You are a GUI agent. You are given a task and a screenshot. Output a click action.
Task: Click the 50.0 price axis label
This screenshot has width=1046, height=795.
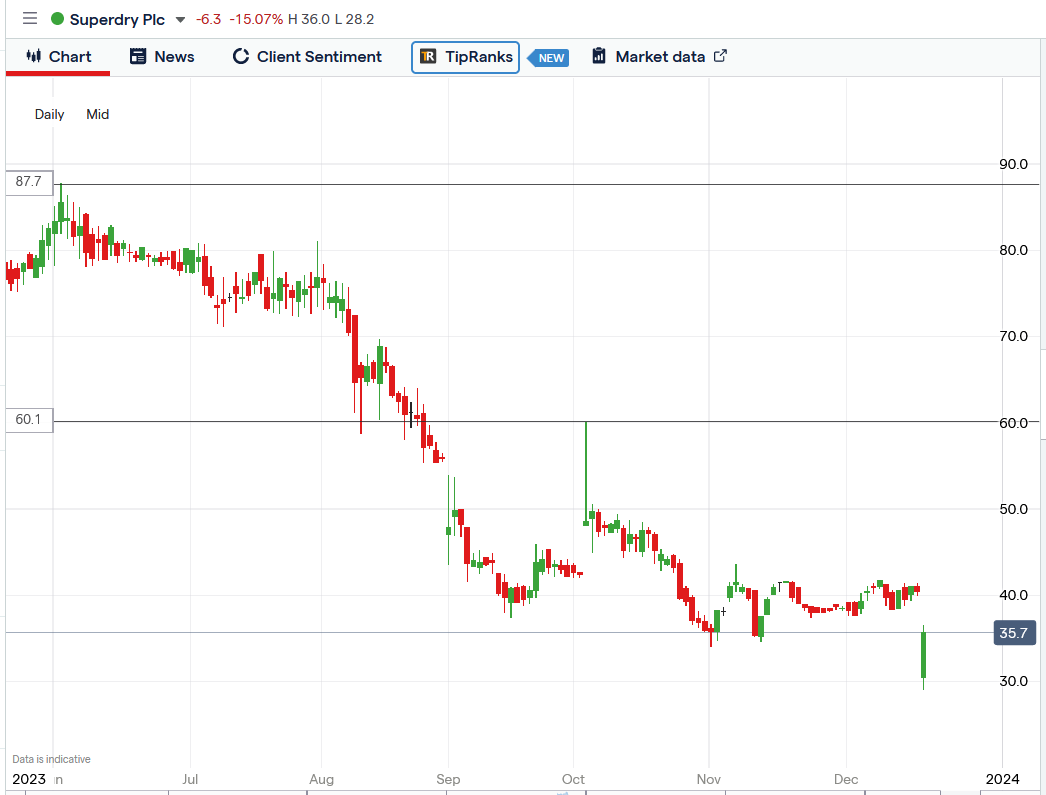[x=1013, y=509]
